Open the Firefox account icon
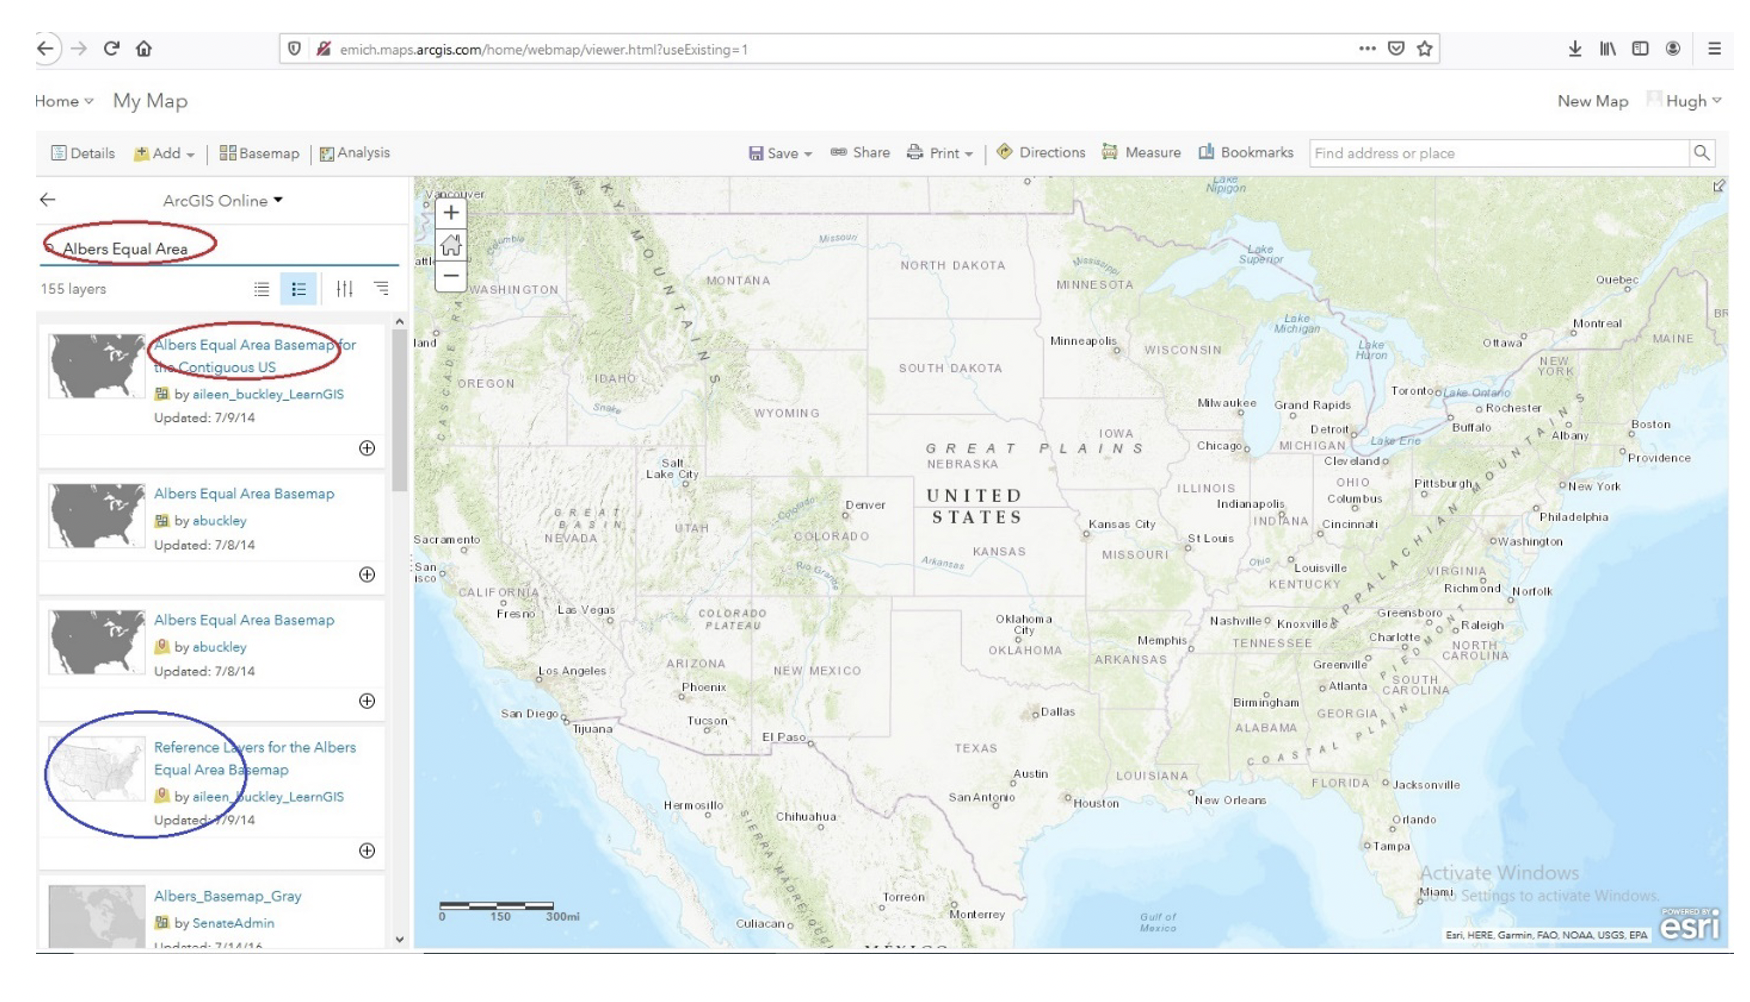 (x=1672, y=48)
